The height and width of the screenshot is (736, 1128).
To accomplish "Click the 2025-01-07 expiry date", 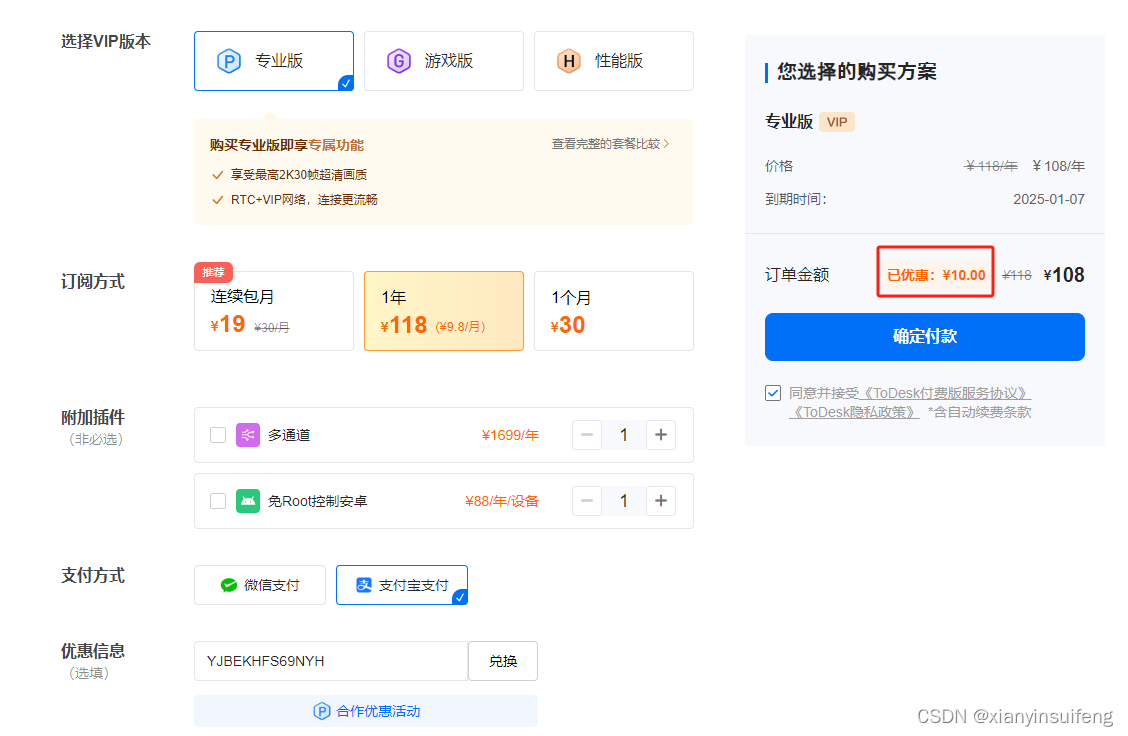I will (x=1049, y=199).
